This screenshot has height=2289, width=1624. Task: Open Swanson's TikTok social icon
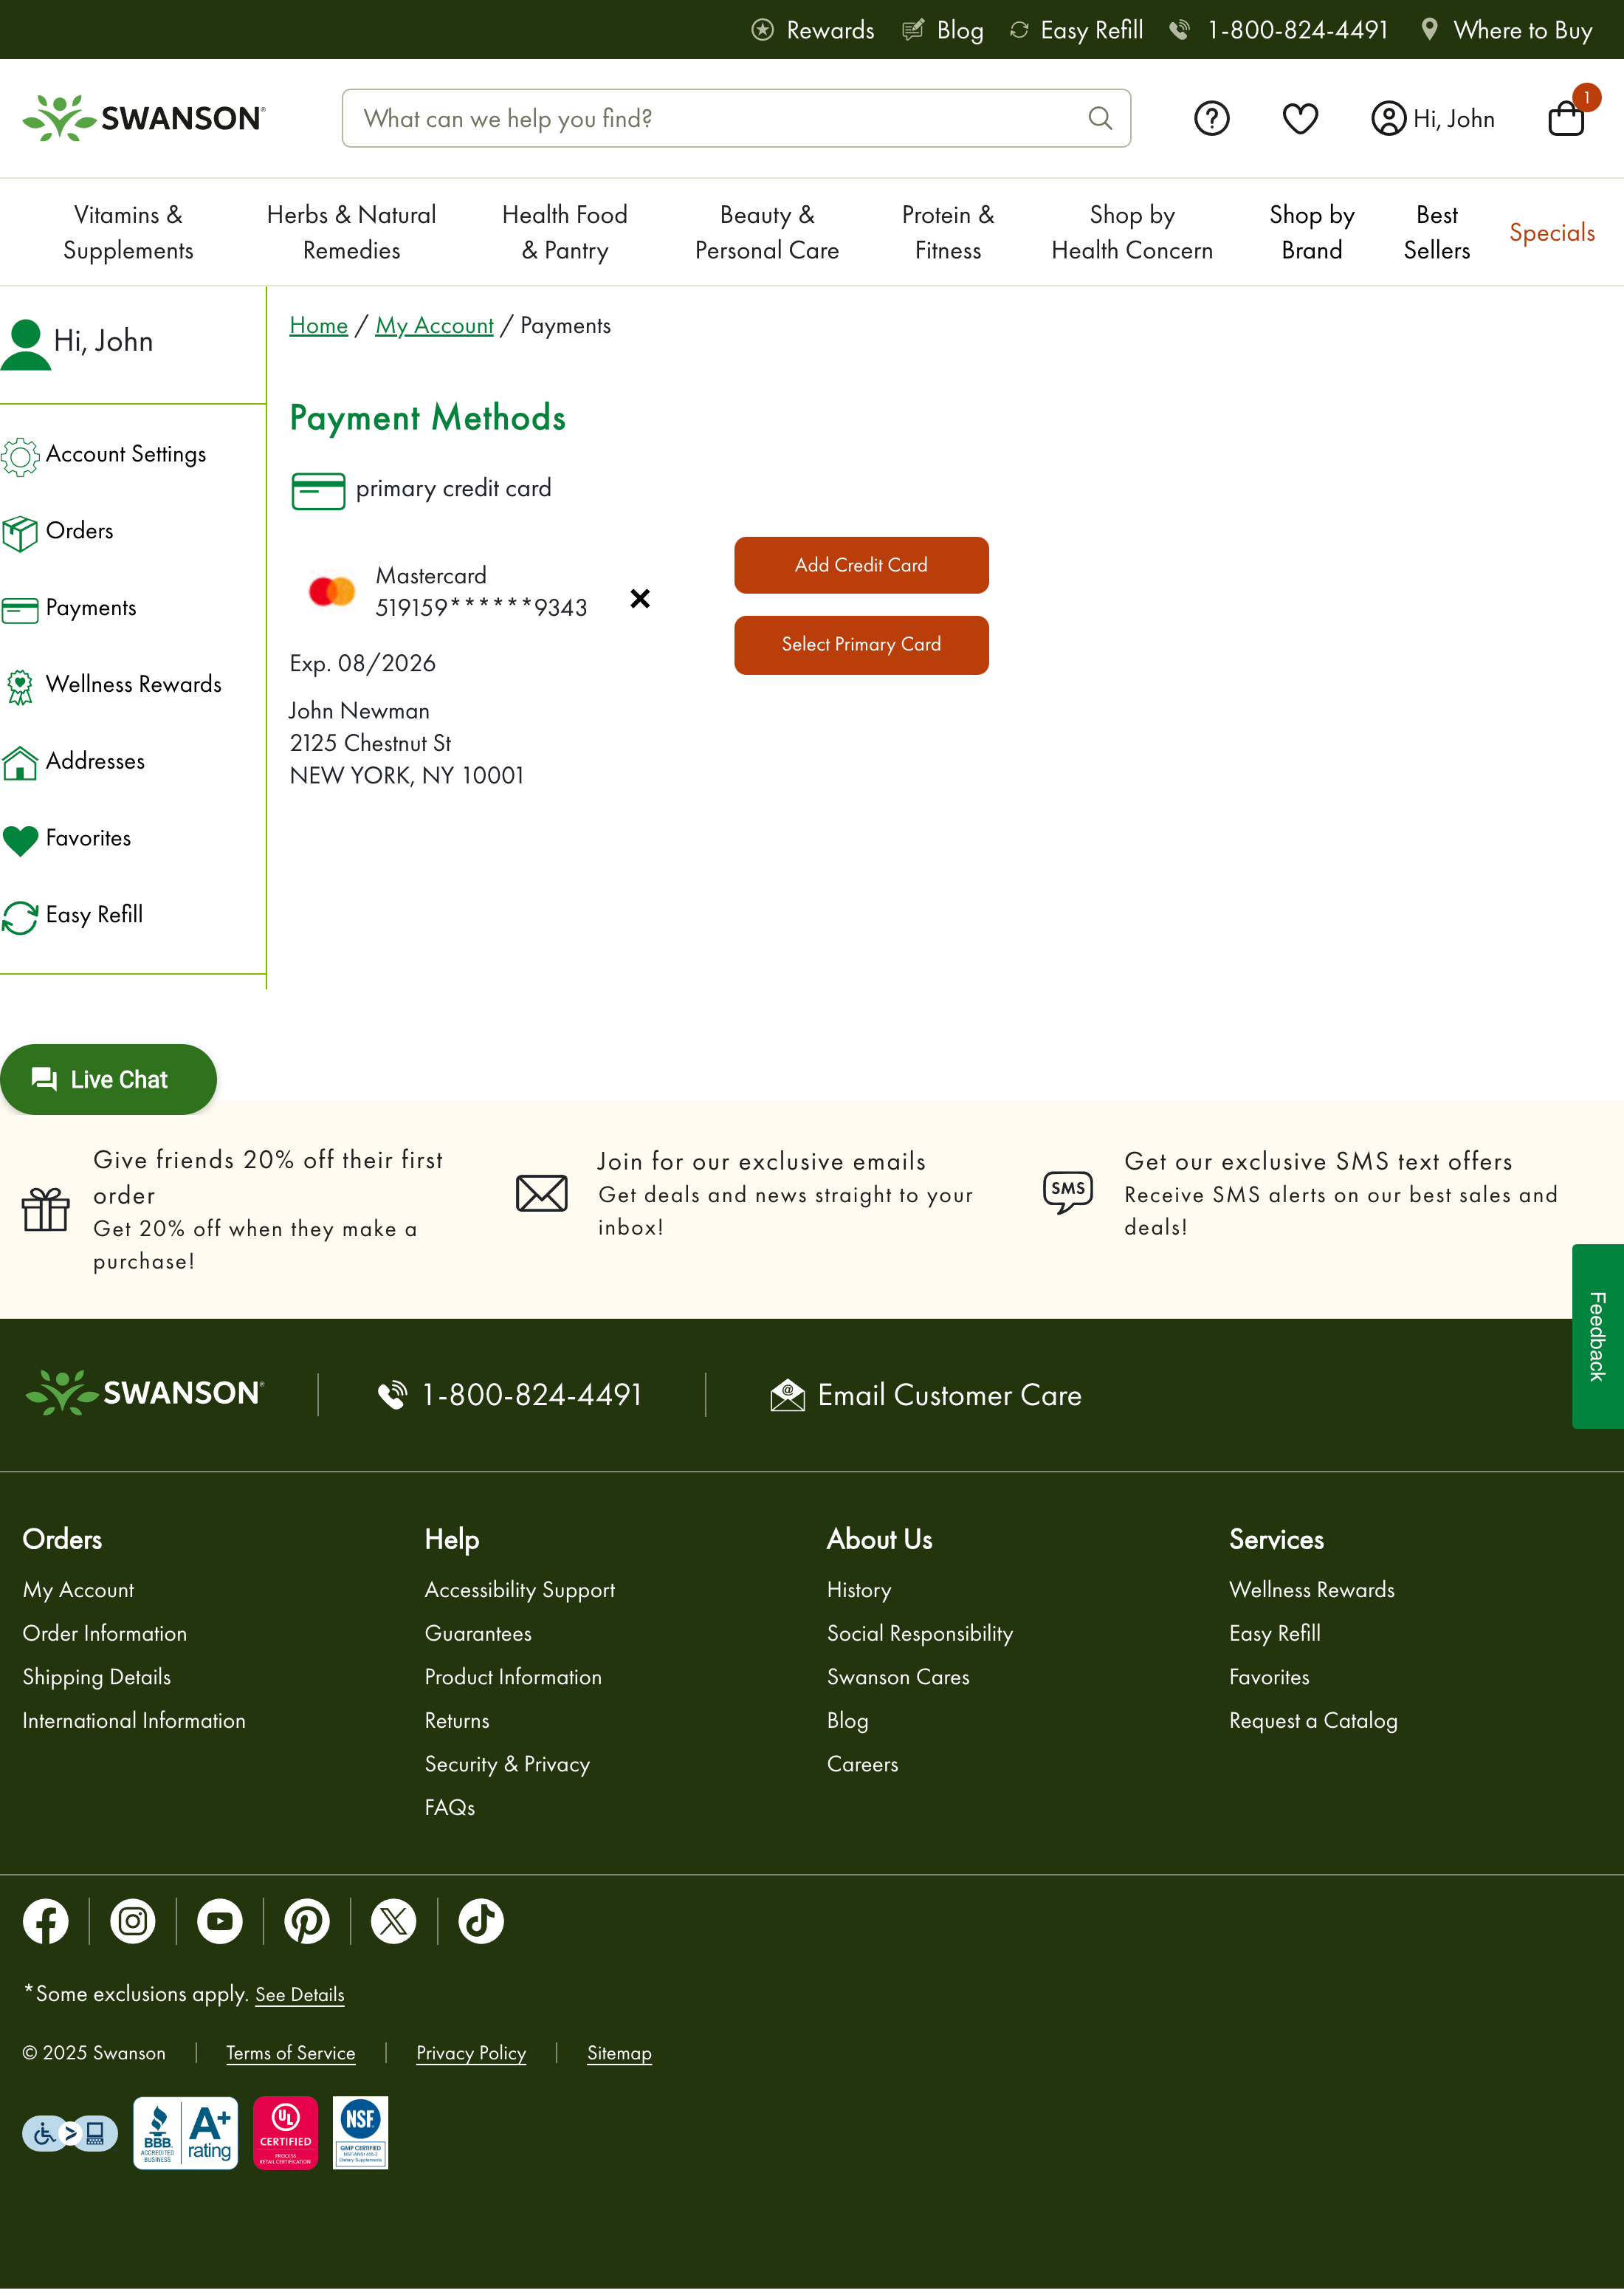[480, 1921]
